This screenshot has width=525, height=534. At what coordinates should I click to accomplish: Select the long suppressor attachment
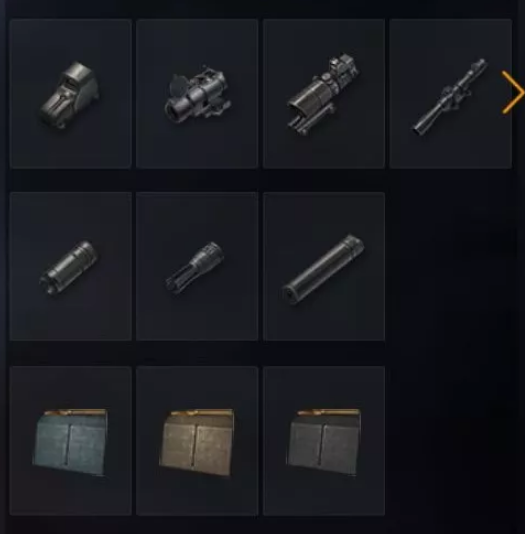[x=324, y=266]
